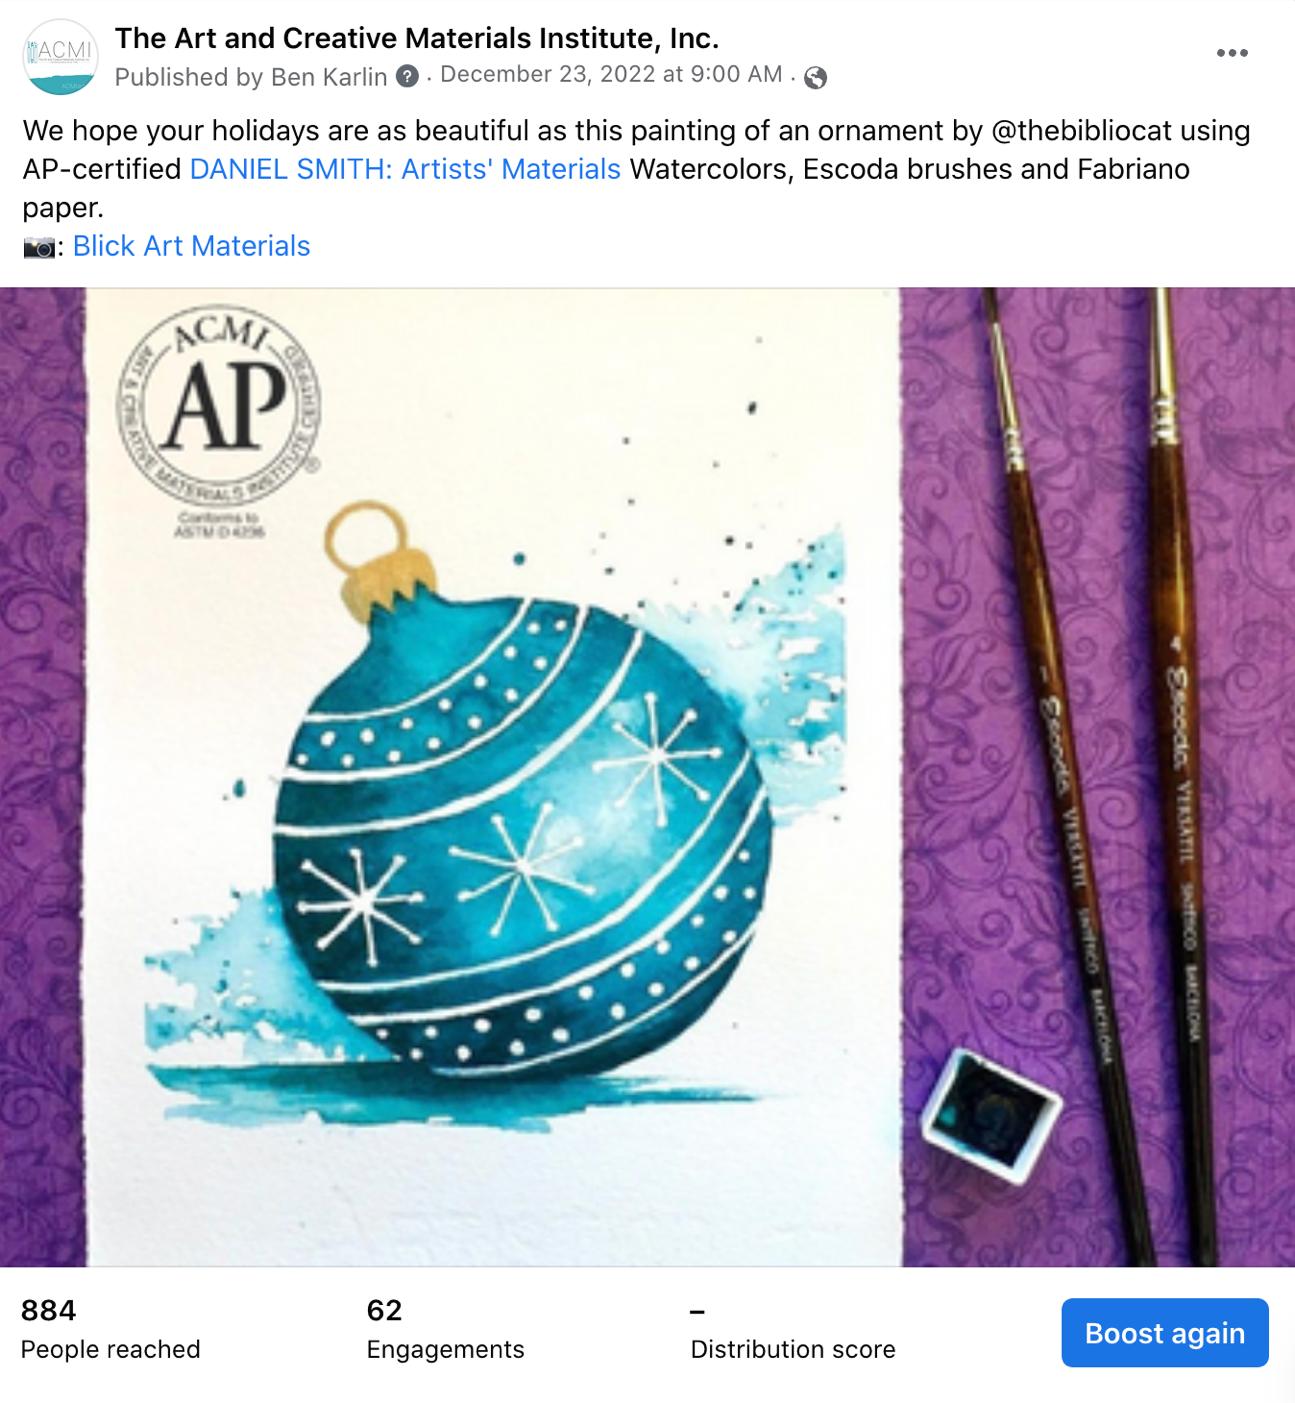Image resolution: width=1295 pixels, height=1403 pixels.
Task: Click the watercolor paint pan in photo
Action: [x=992, y=1113]
